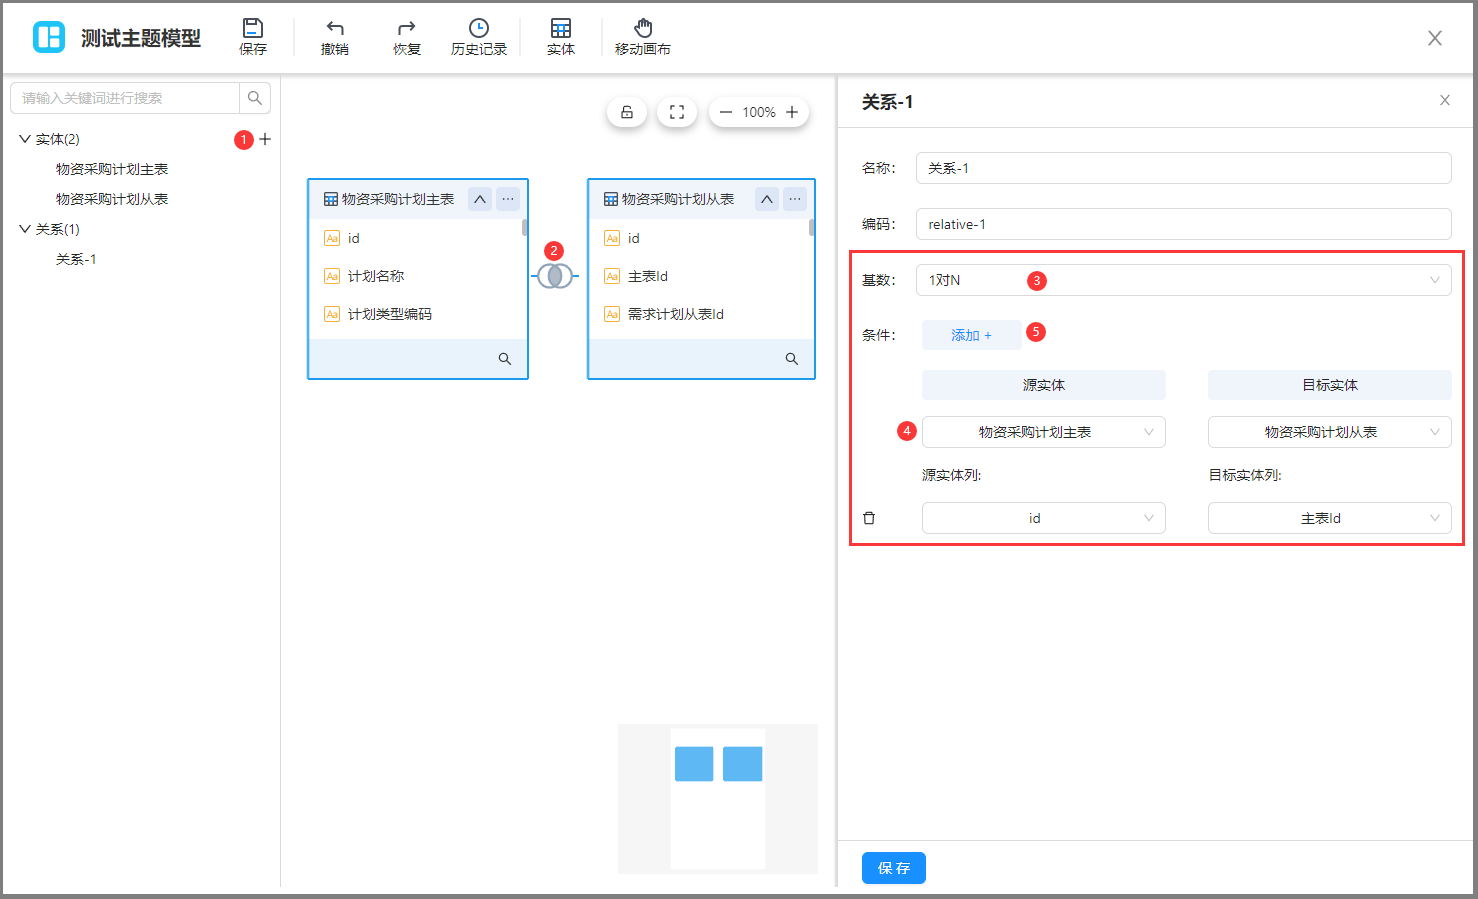Open the 基数 cardinality dropdown
1478x899 pixels.
click(1183, 280)
